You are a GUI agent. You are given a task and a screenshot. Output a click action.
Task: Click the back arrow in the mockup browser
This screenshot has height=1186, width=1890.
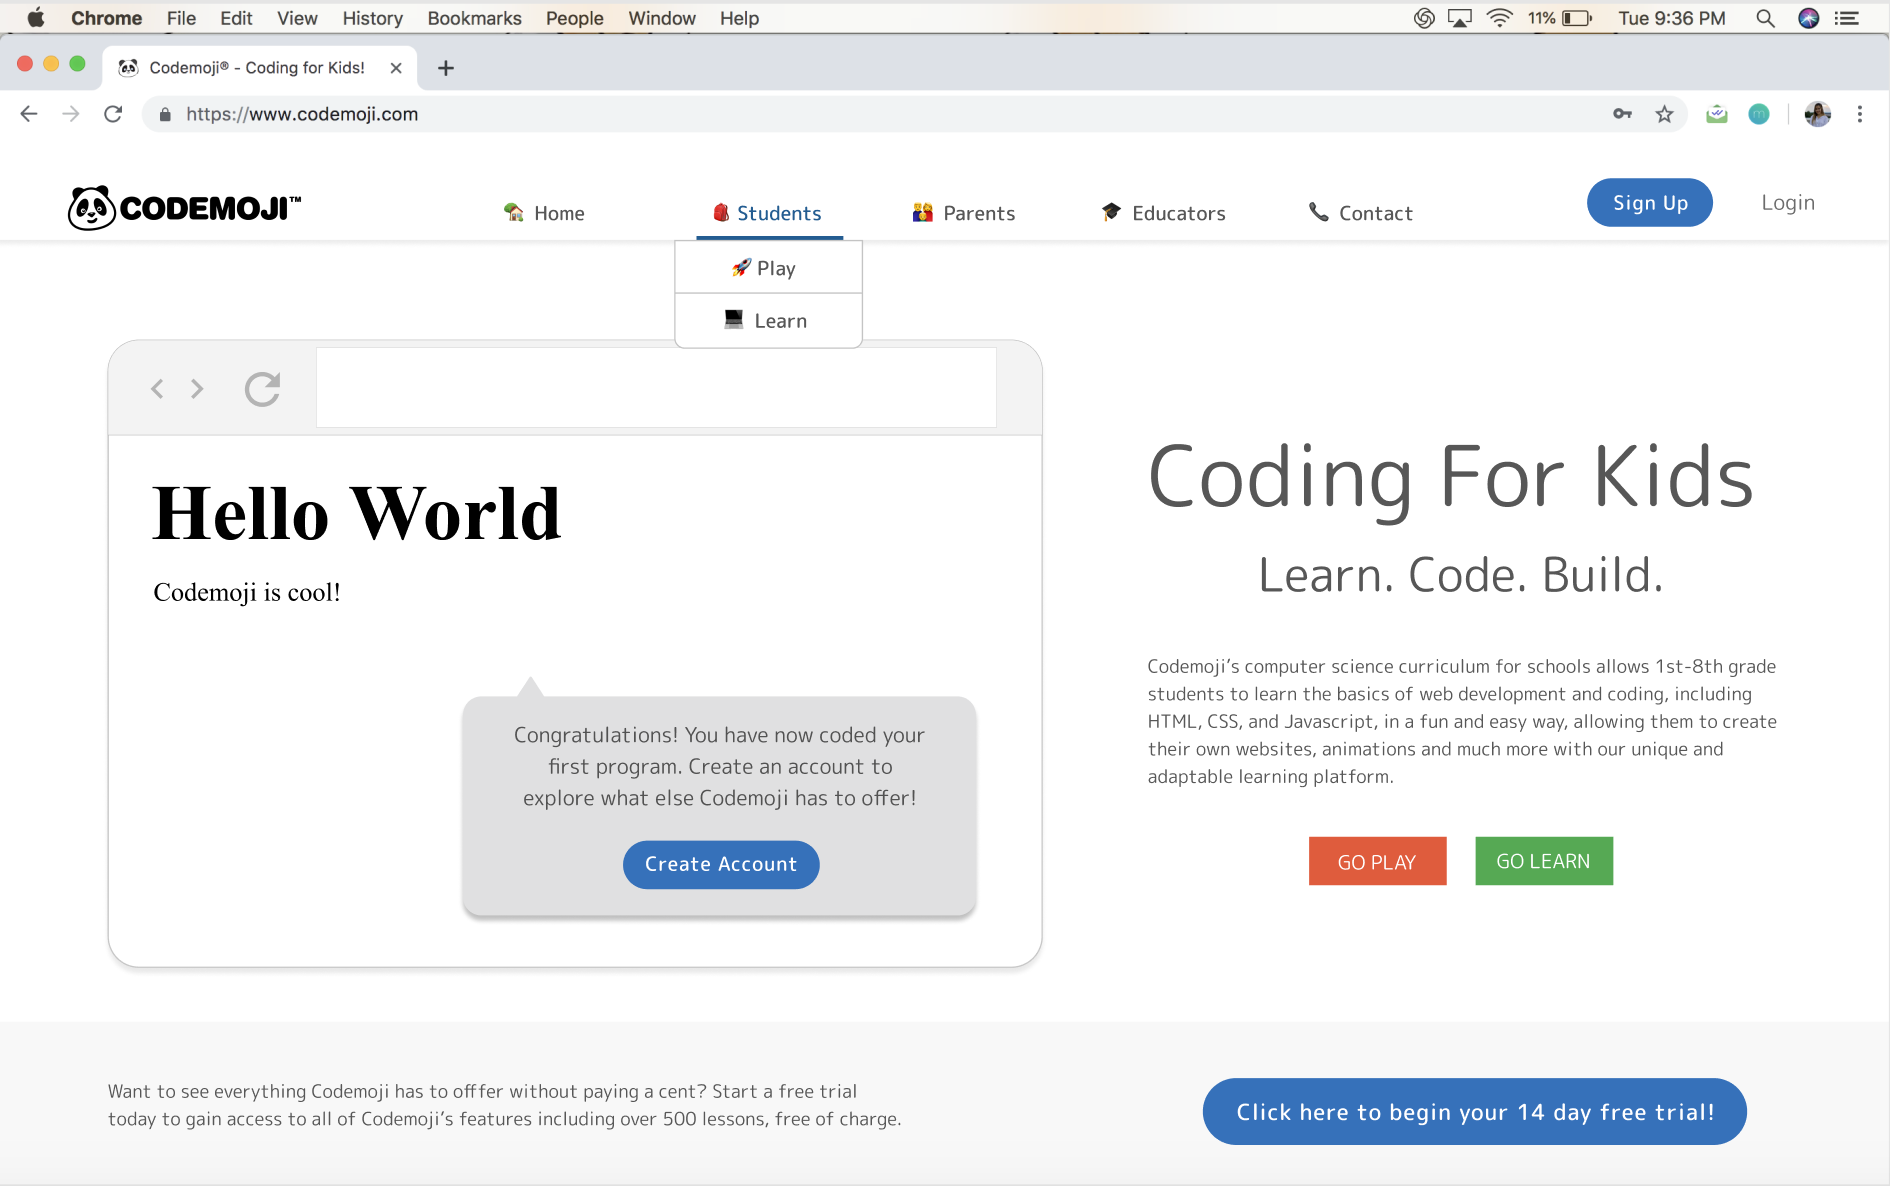(x=157, y=389)
